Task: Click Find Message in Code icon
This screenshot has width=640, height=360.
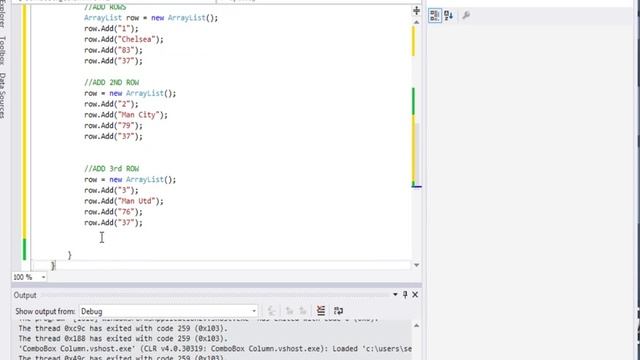Action: (x=271, y=311)
